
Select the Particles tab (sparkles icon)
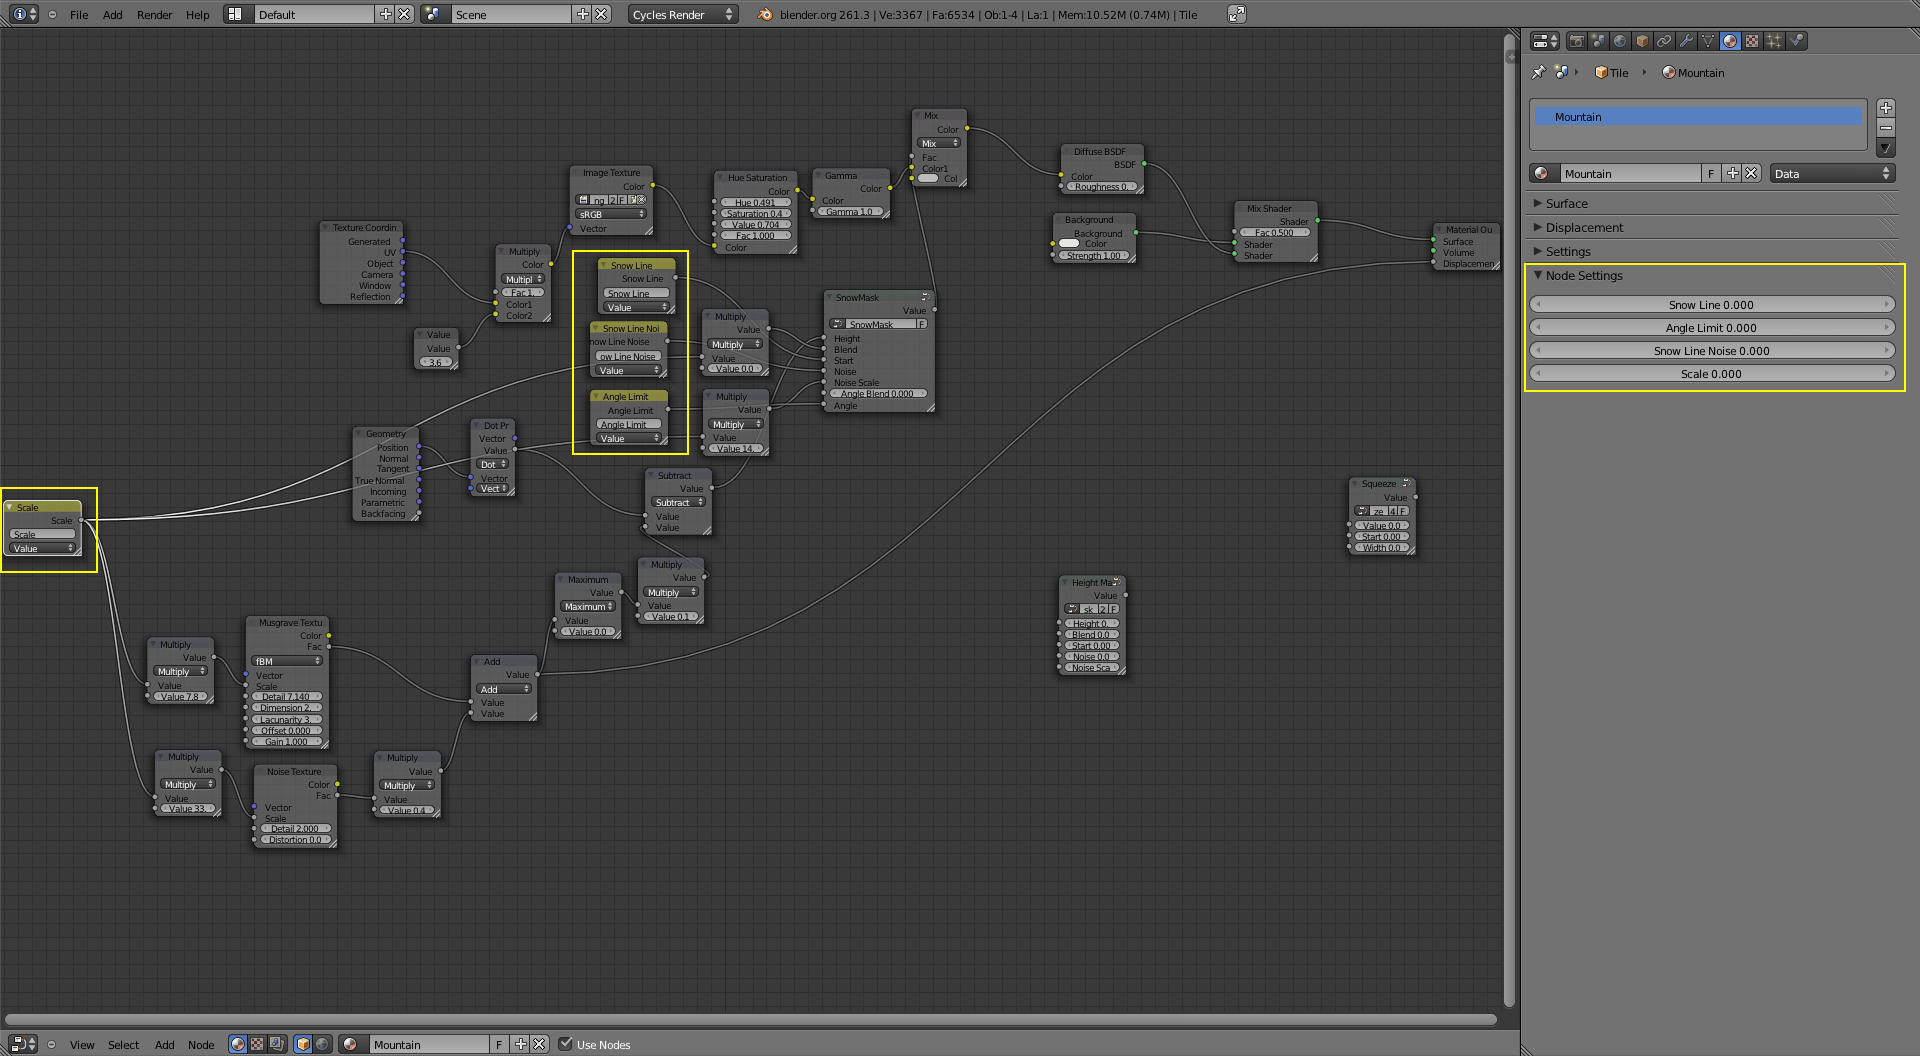1774,41
